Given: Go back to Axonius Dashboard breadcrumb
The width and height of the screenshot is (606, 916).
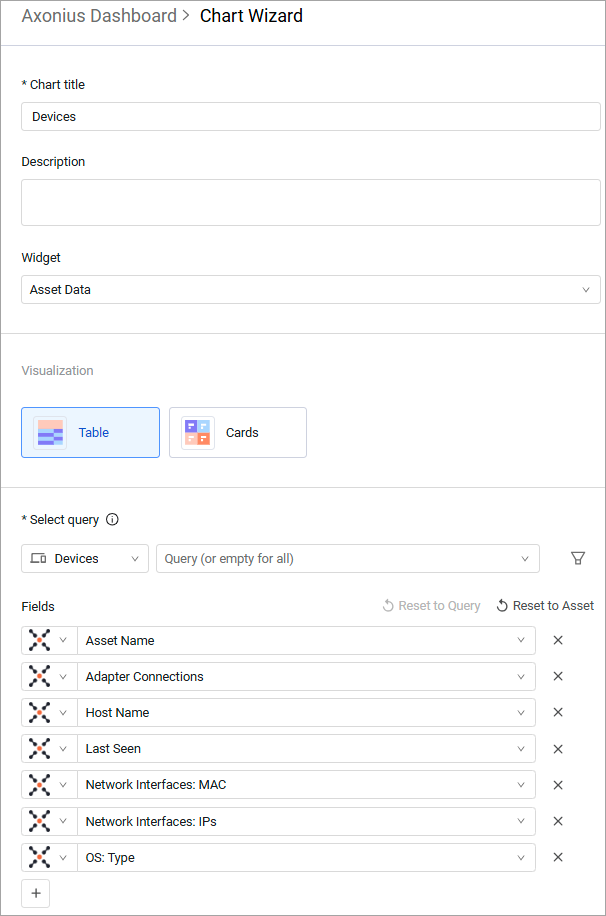Looking at the screenshot, I should pyautogui.click(x=99, y=16).
